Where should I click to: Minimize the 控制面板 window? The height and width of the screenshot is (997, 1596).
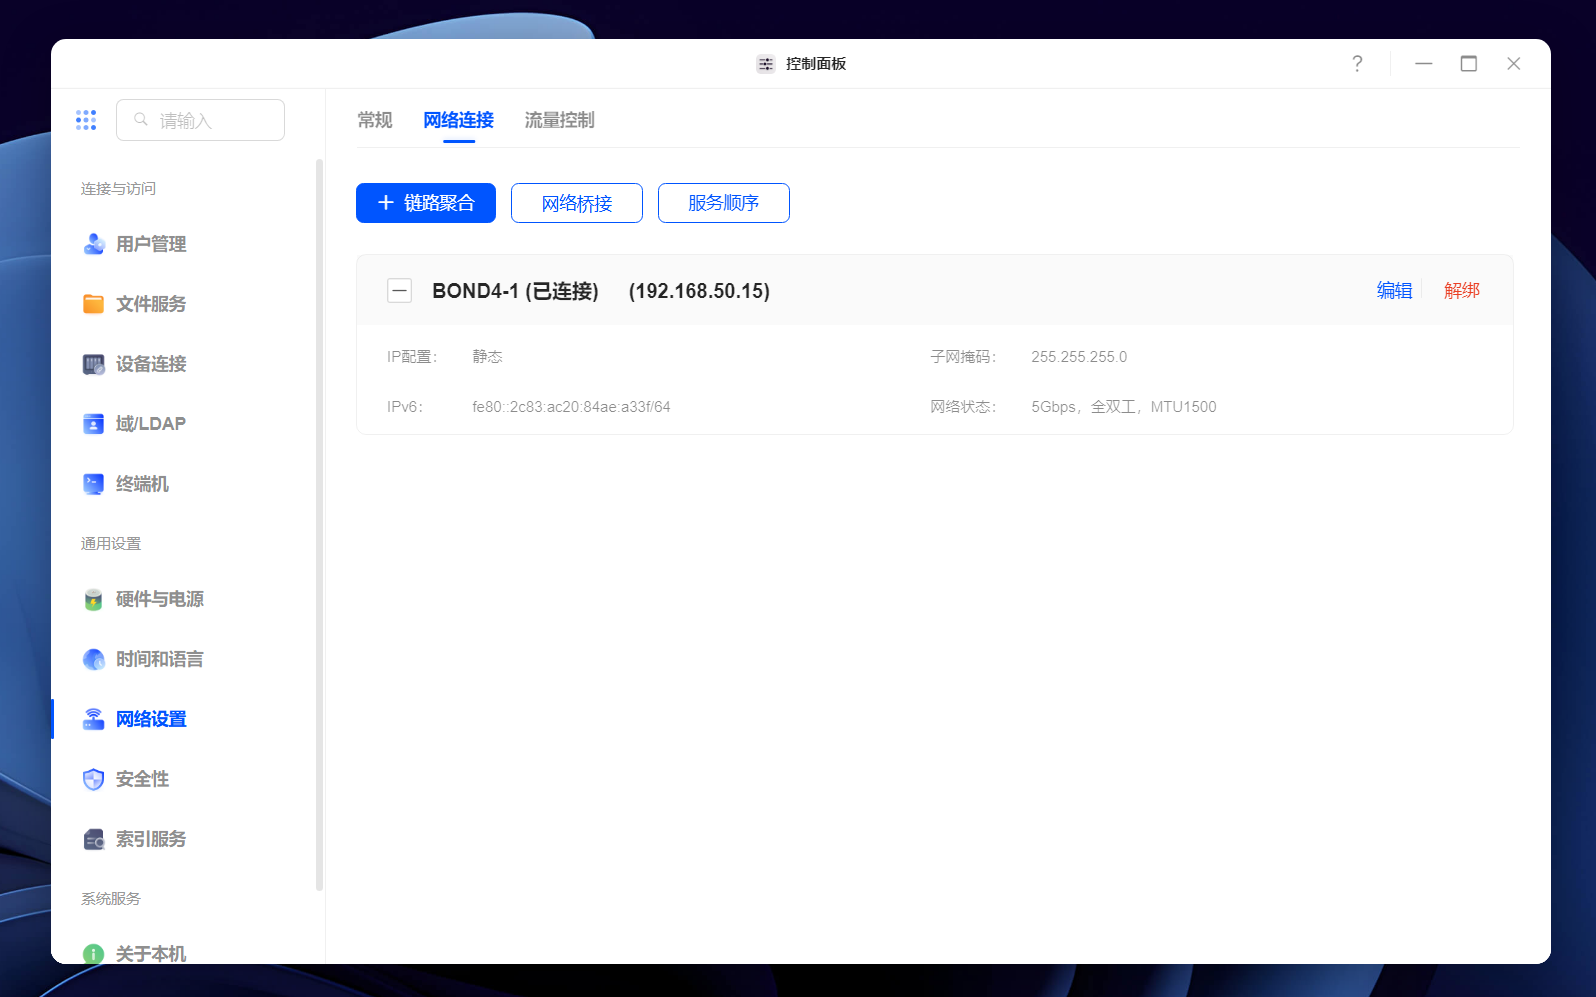[1424, 64]
